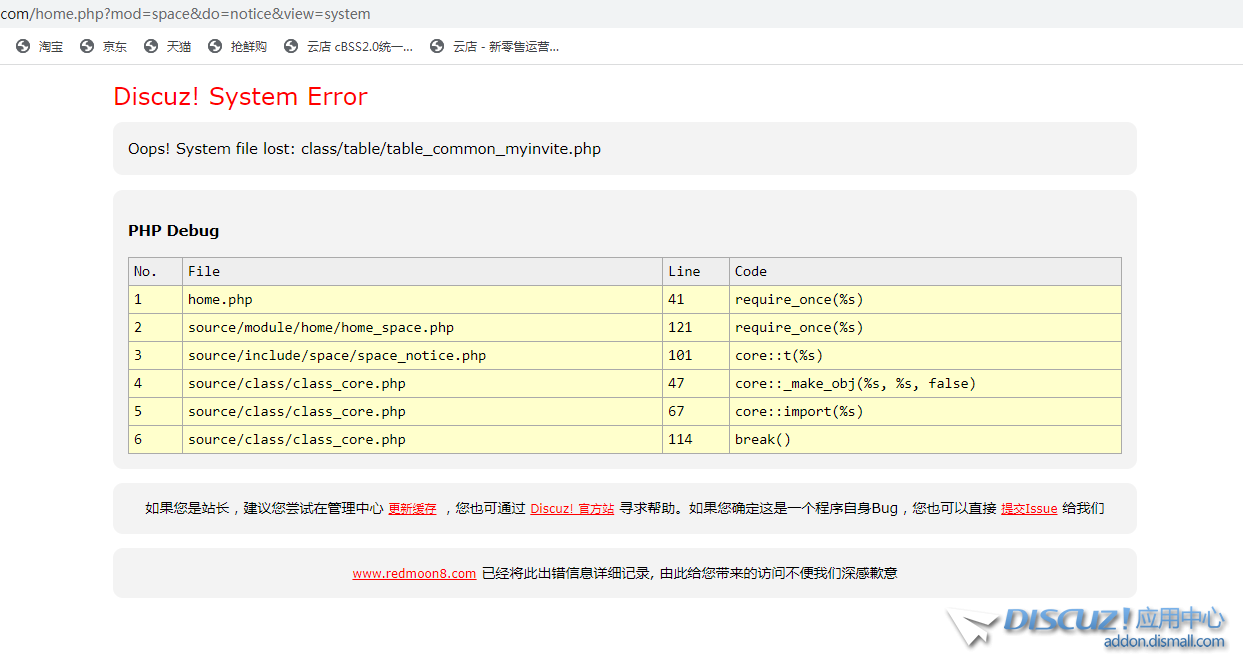
Task: Select the missing file error message text
Action: point(364,149)
